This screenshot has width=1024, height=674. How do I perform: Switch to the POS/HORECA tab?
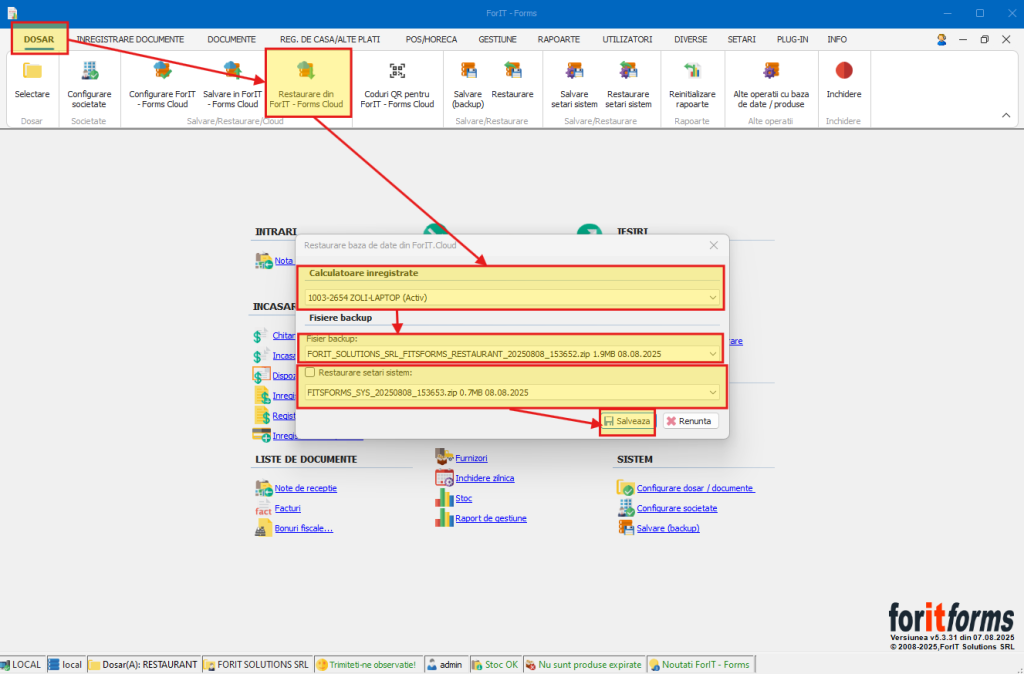(x=431, y=39)
